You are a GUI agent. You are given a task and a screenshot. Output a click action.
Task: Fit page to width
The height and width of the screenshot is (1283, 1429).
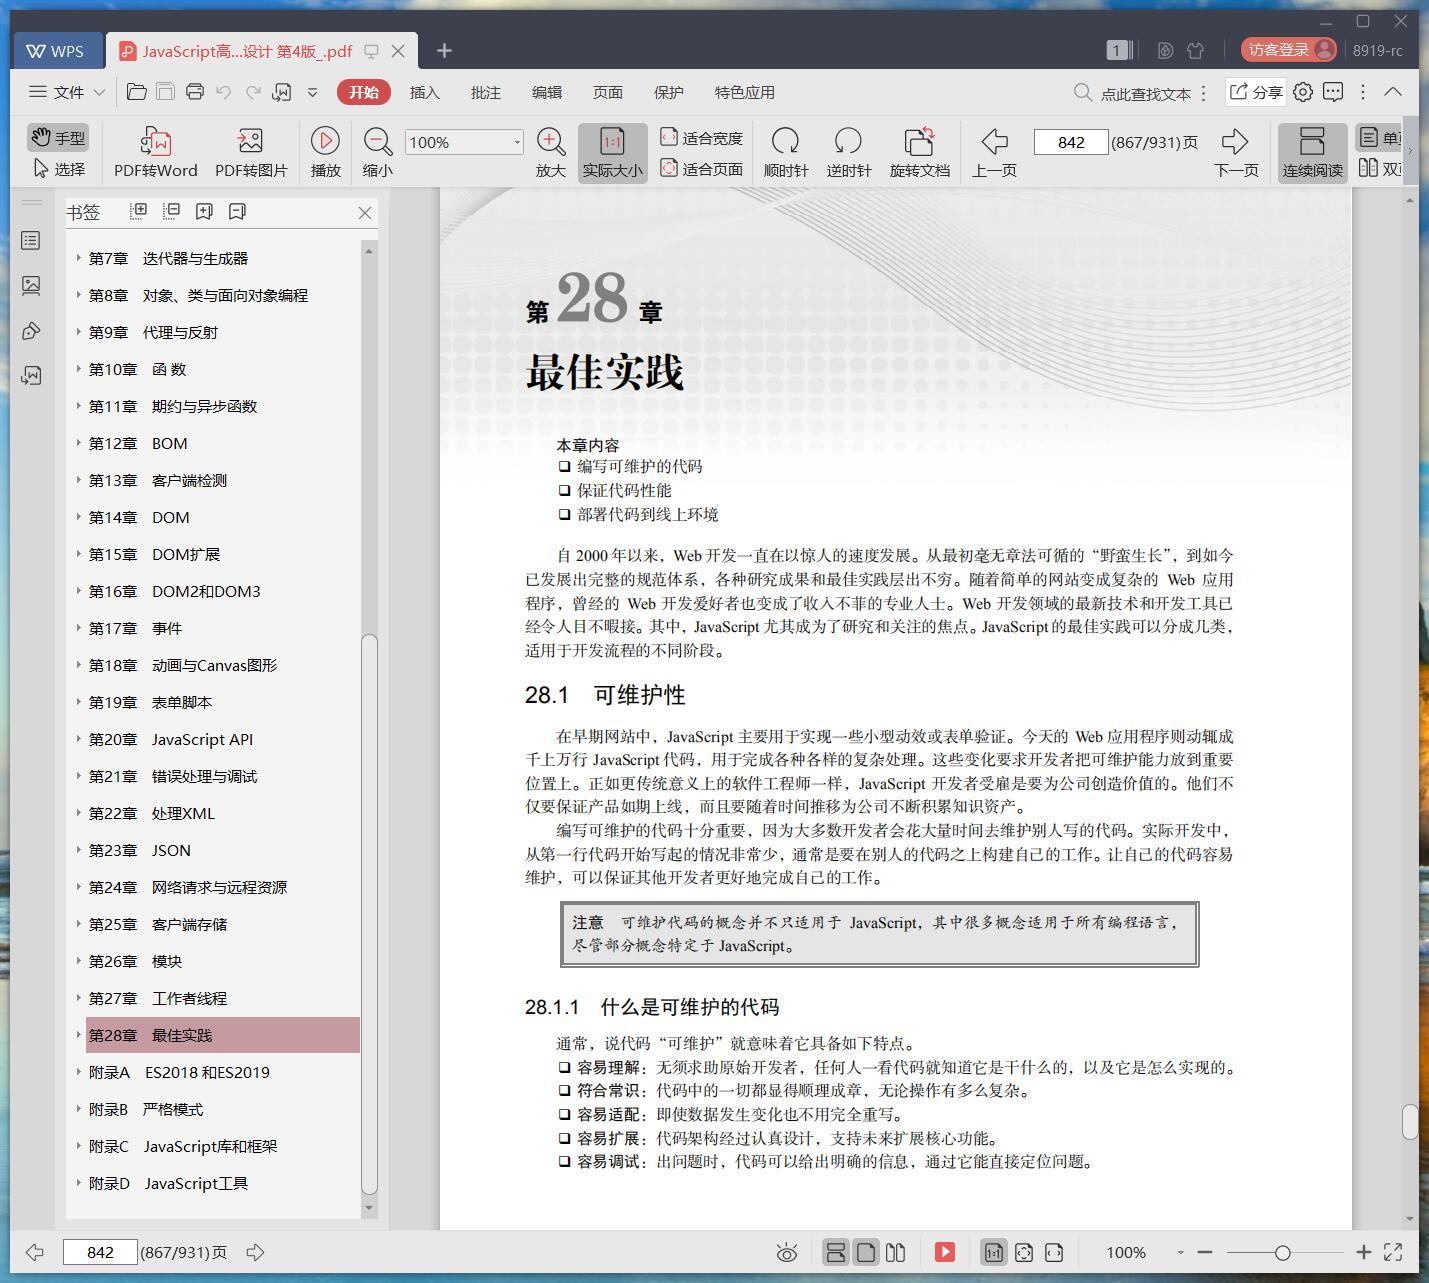701,138
